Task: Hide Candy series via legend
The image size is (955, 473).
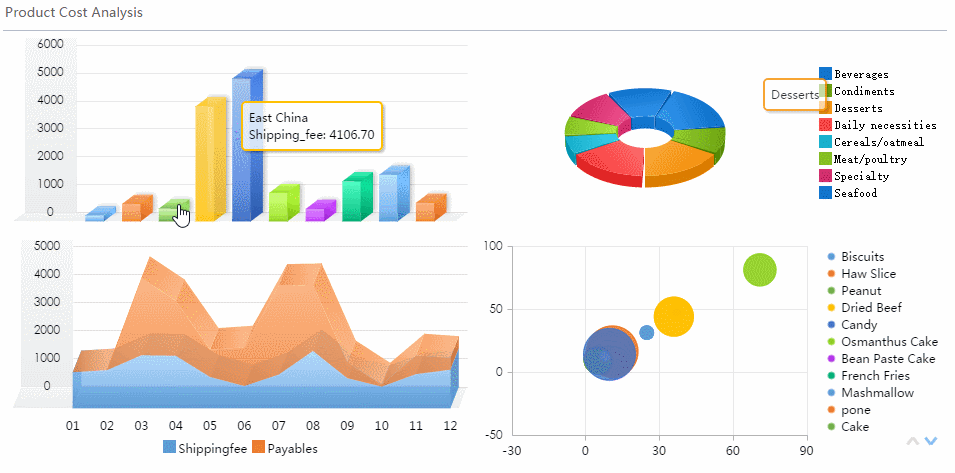Action: (858, 325)
